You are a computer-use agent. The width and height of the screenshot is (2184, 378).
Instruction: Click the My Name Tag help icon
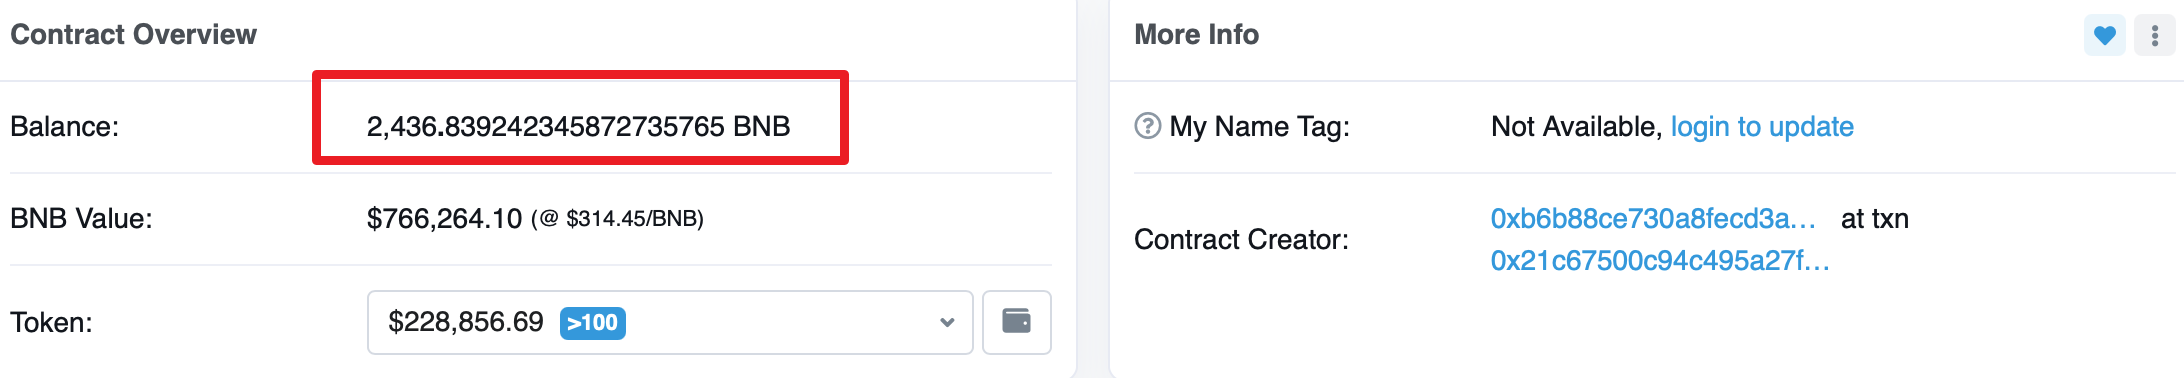(1147, 126)
